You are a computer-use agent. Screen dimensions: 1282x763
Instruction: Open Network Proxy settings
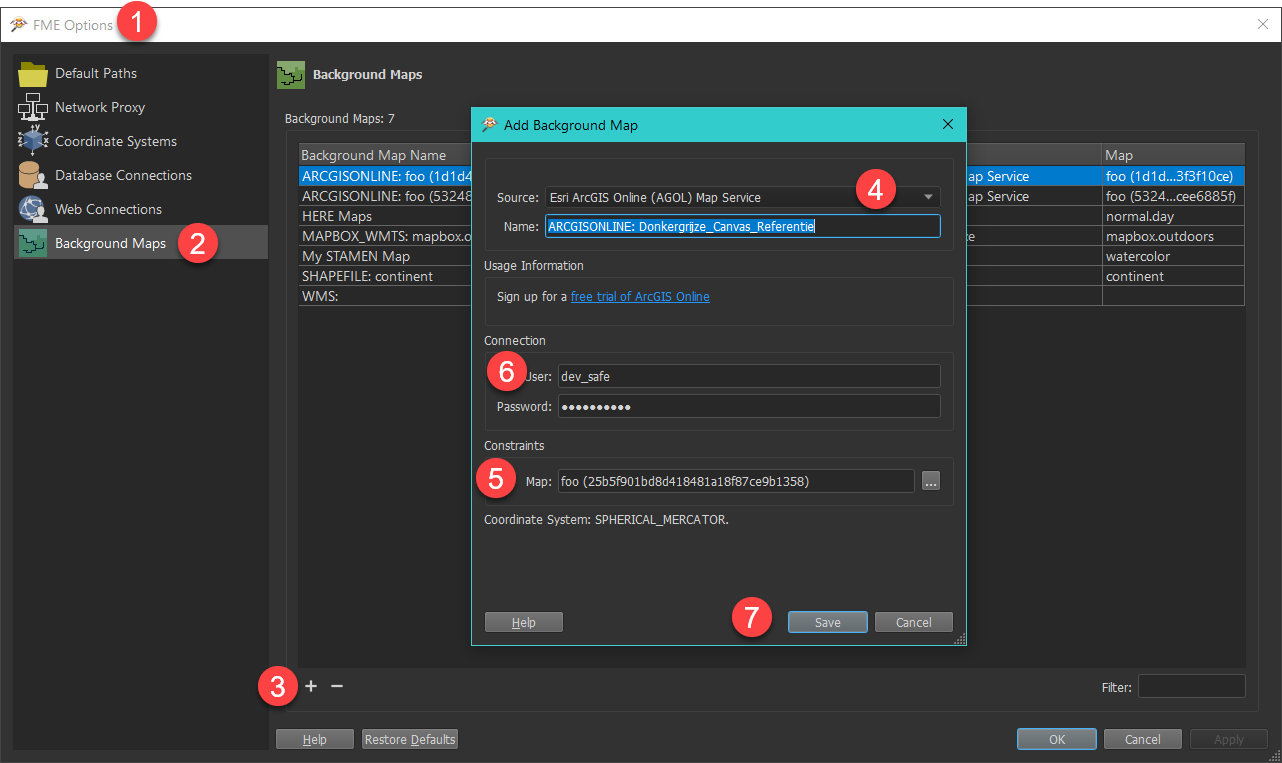141,107
